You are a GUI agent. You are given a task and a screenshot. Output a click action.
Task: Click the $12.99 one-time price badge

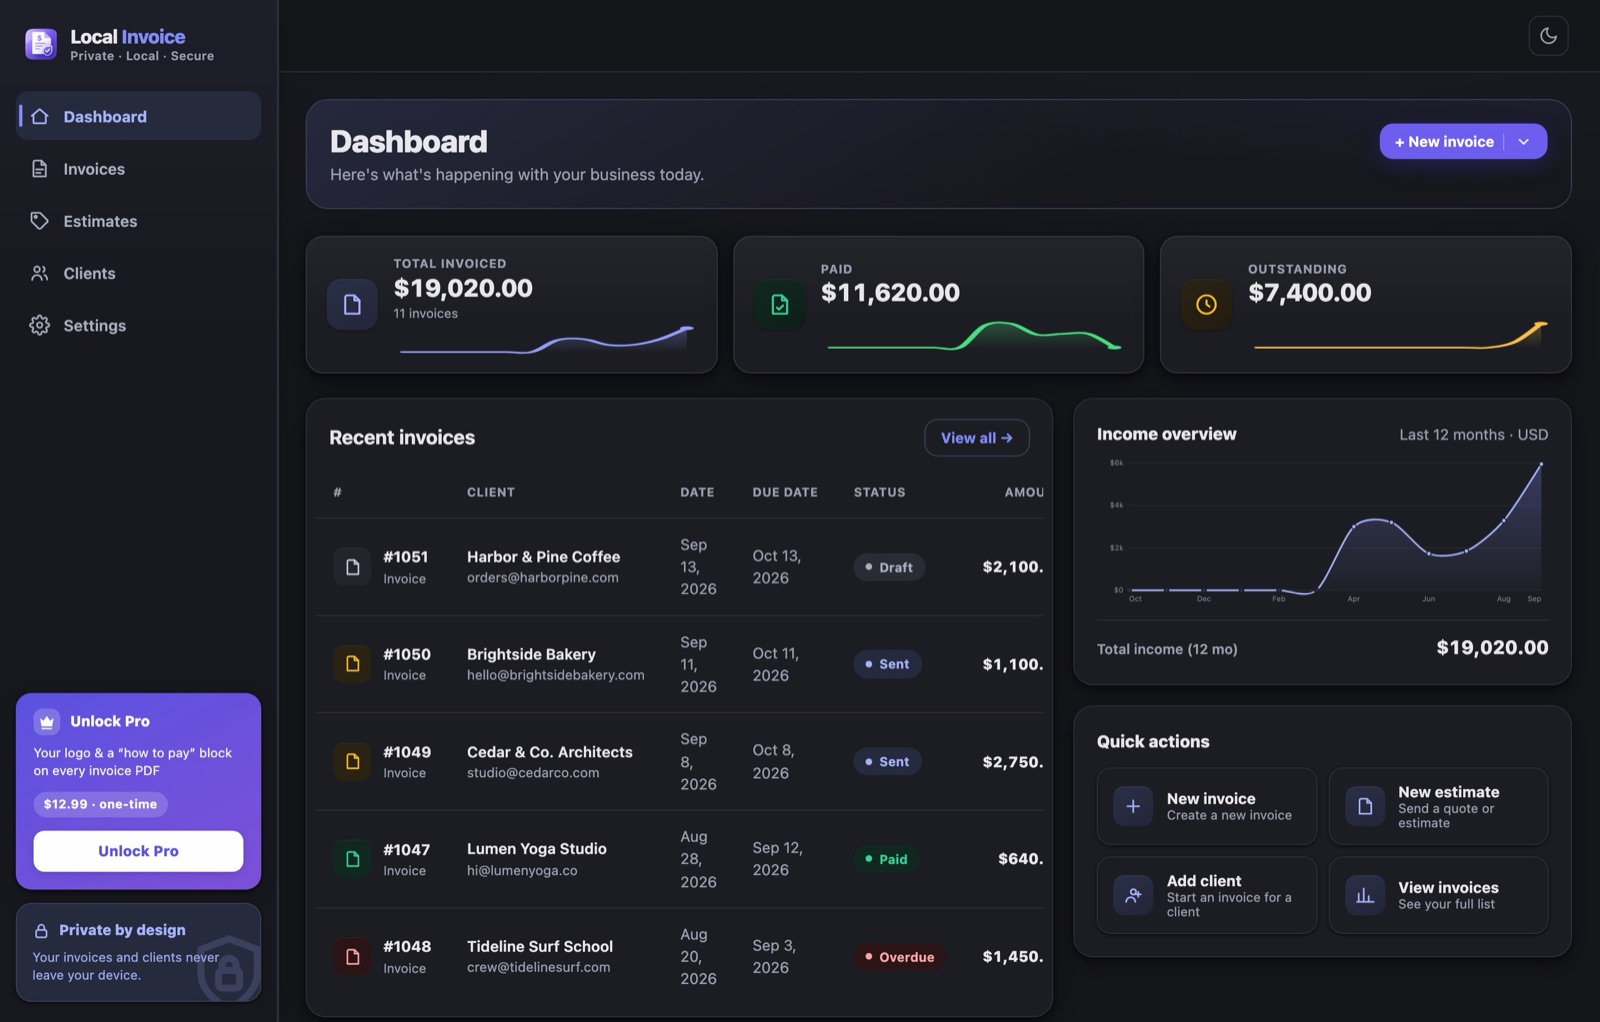pyautogui.click(x=100, y=804)
